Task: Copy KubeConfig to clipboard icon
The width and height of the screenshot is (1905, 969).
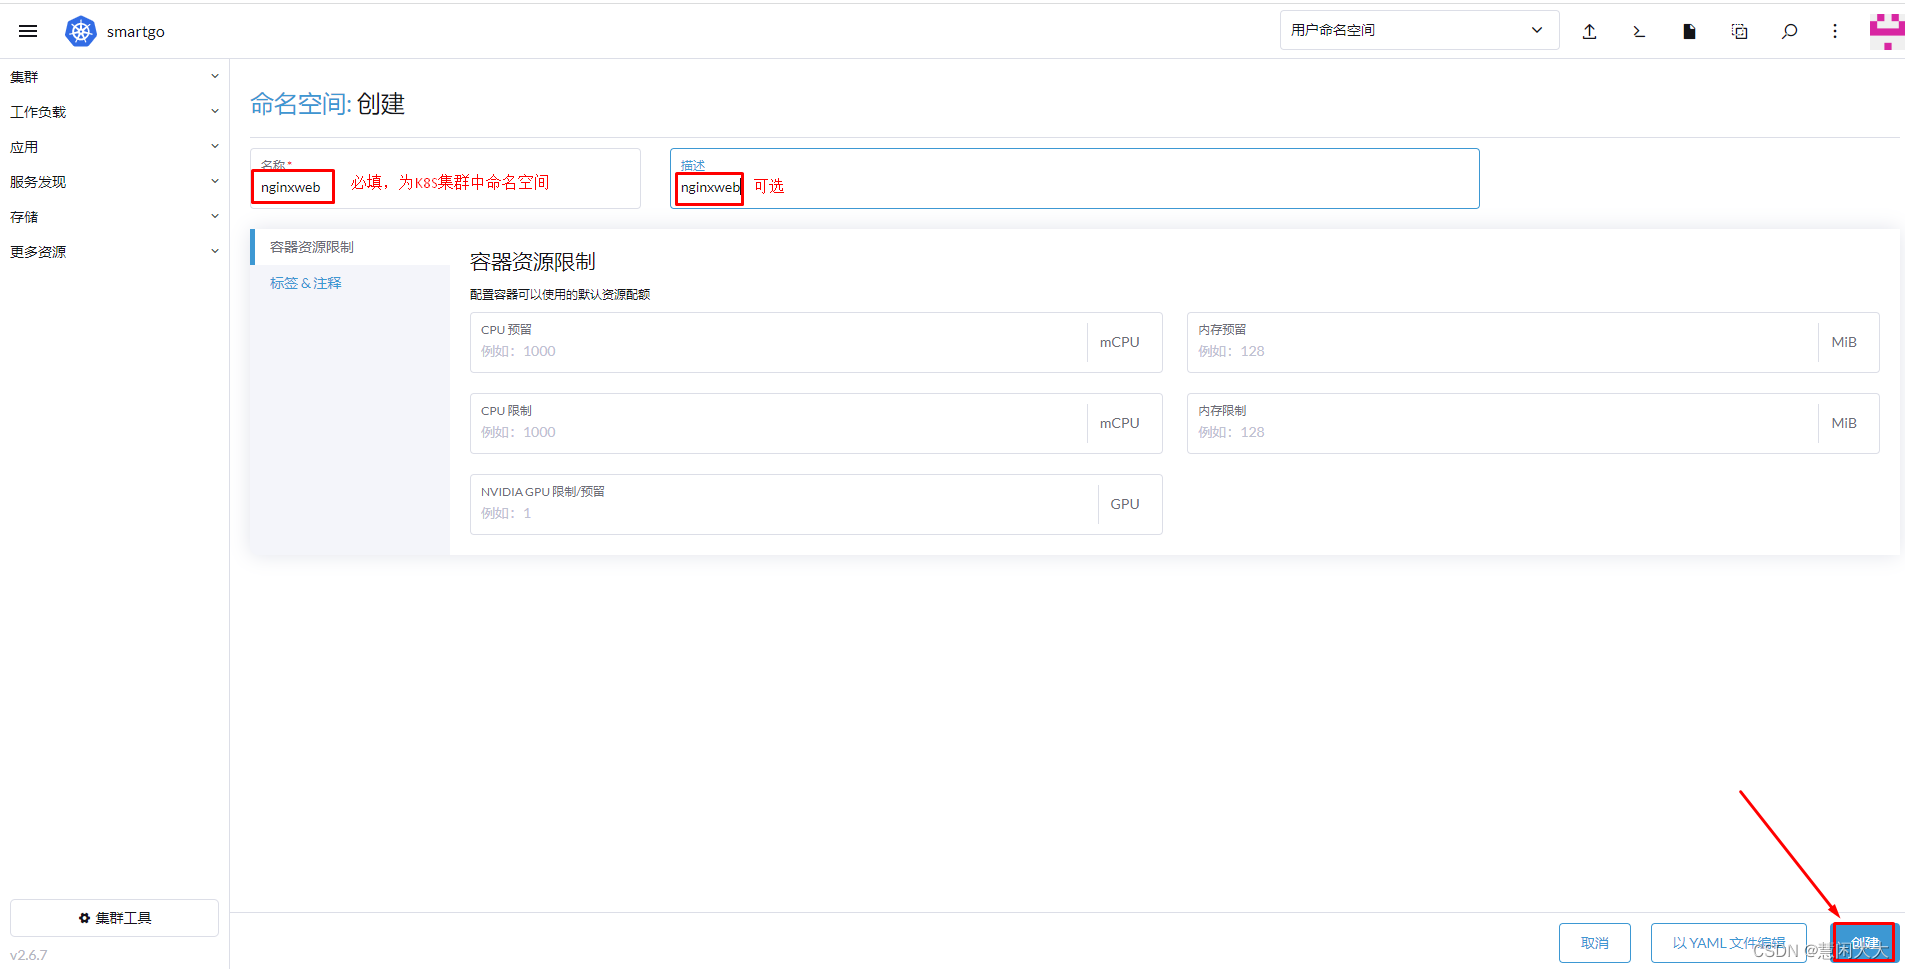Action: point(1739,31)
